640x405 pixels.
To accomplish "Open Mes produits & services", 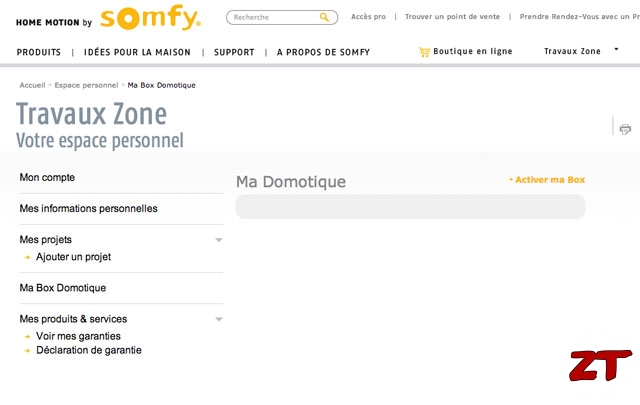I will [73, 319].
